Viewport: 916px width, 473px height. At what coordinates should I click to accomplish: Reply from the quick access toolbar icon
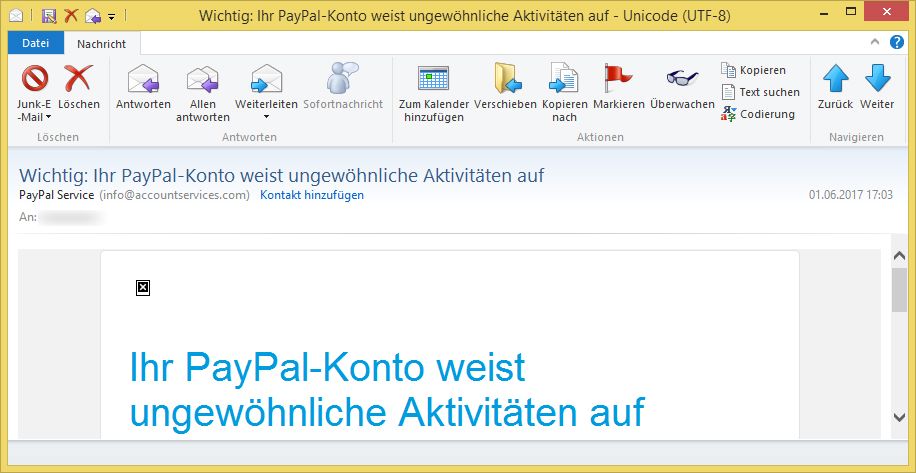(x=93, y=16)
